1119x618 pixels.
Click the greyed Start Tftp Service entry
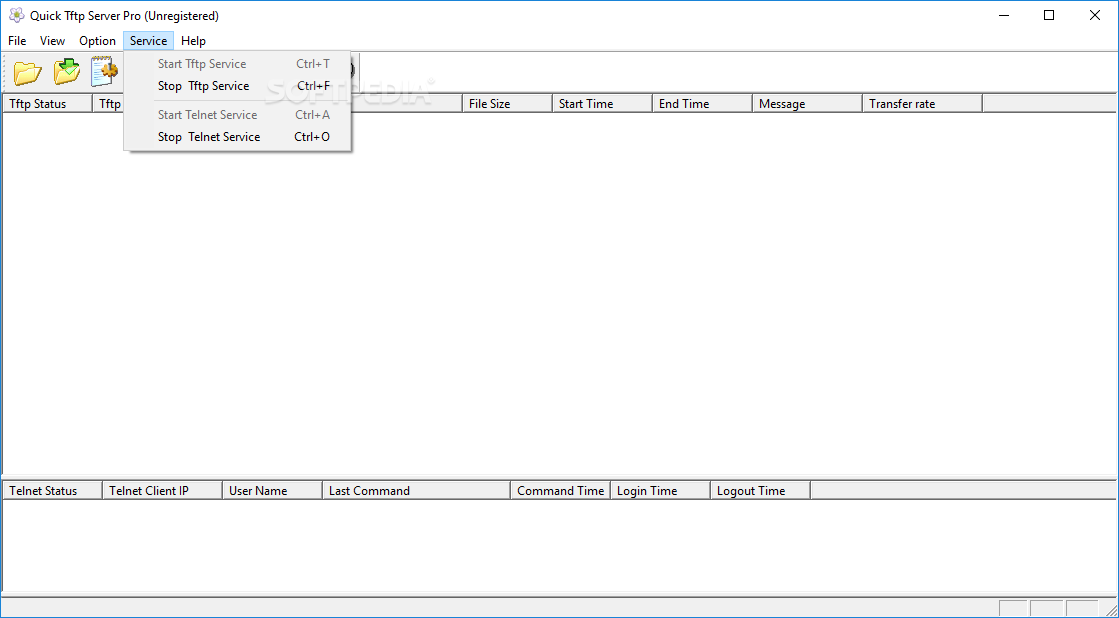pyautogui.click(x=238, y=64)
